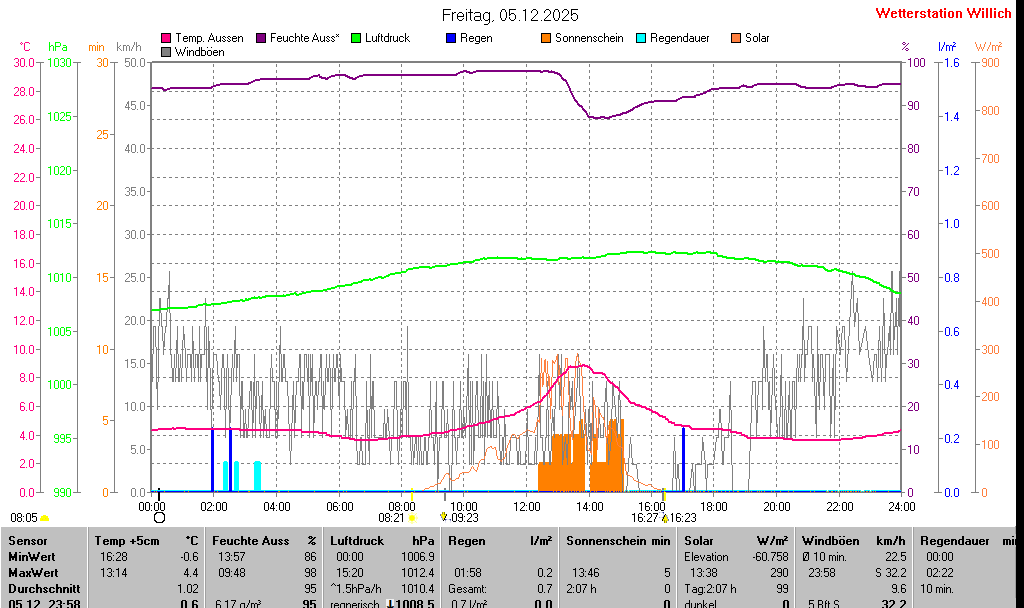
Task: Click the pressure trend arrow beside 1008.5
Action: 391,604
